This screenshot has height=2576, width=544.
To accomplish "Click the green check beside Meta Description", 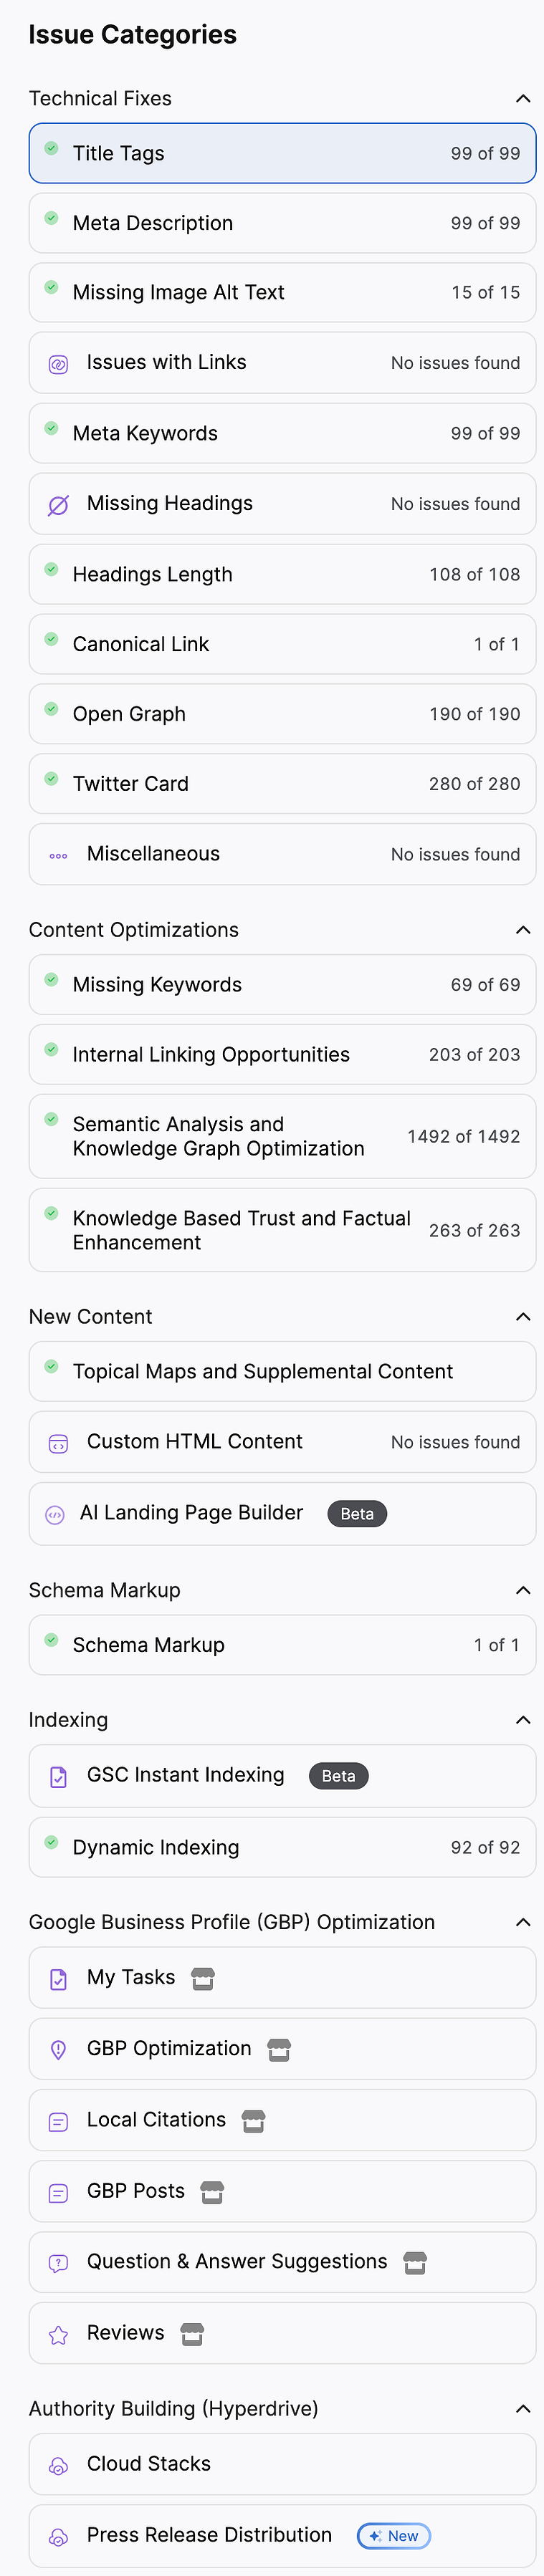I will click(x=51, y=218).
